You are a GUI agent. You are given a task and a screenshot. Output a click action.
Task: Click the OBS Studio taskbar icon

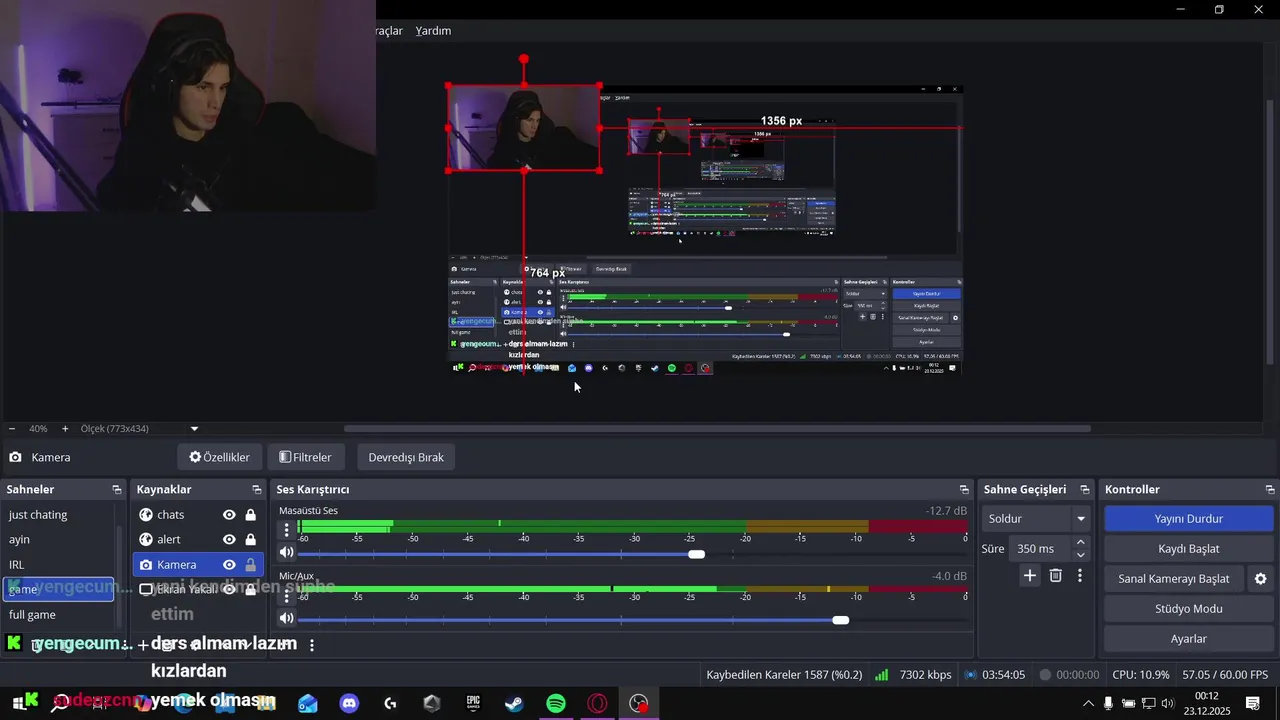(639, 704)
